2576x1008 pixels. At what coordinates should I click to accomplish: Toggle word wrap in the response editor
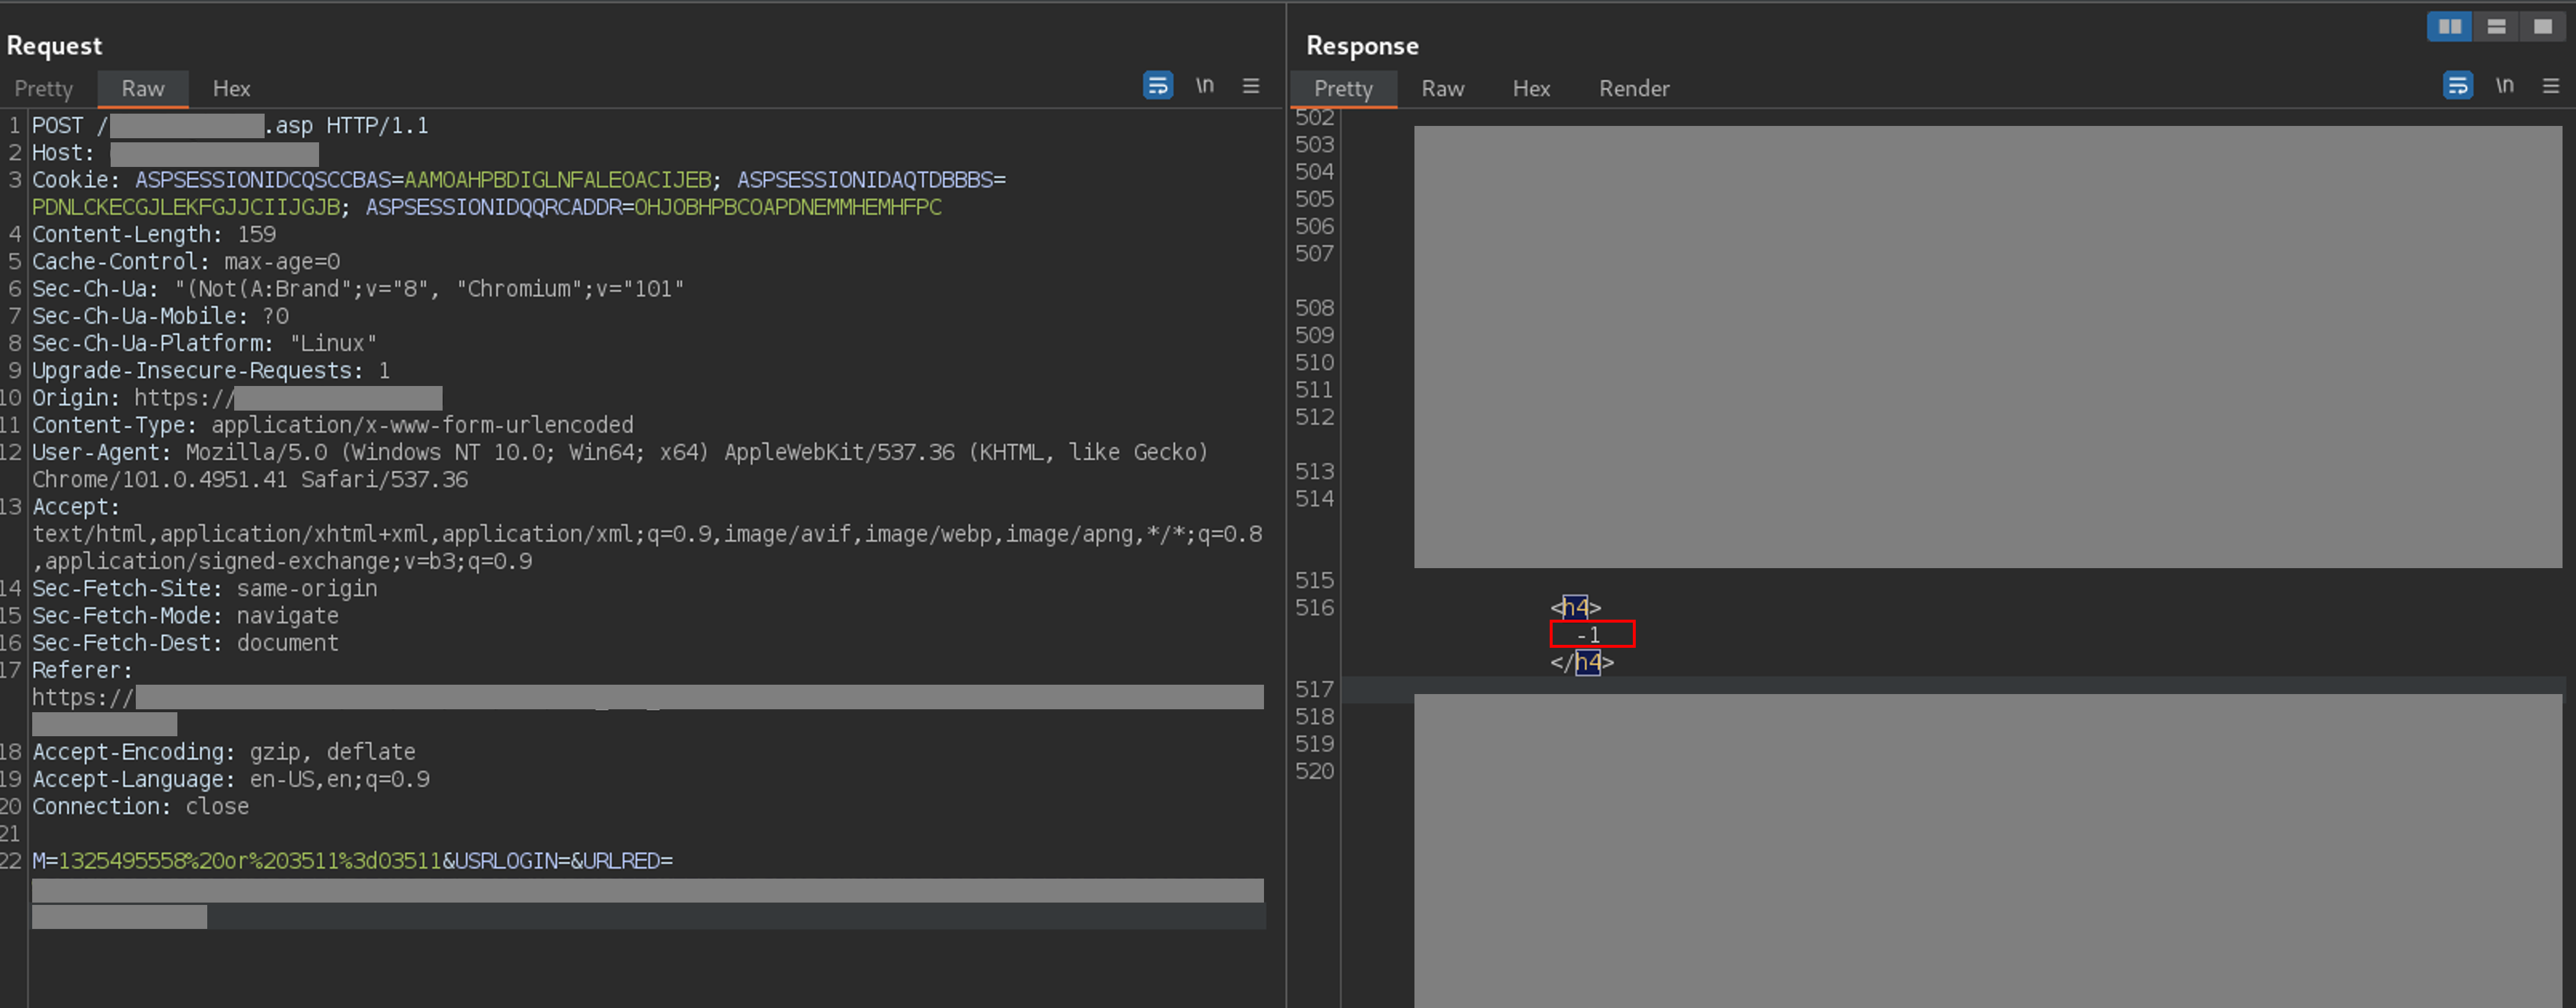[2458, 85]
